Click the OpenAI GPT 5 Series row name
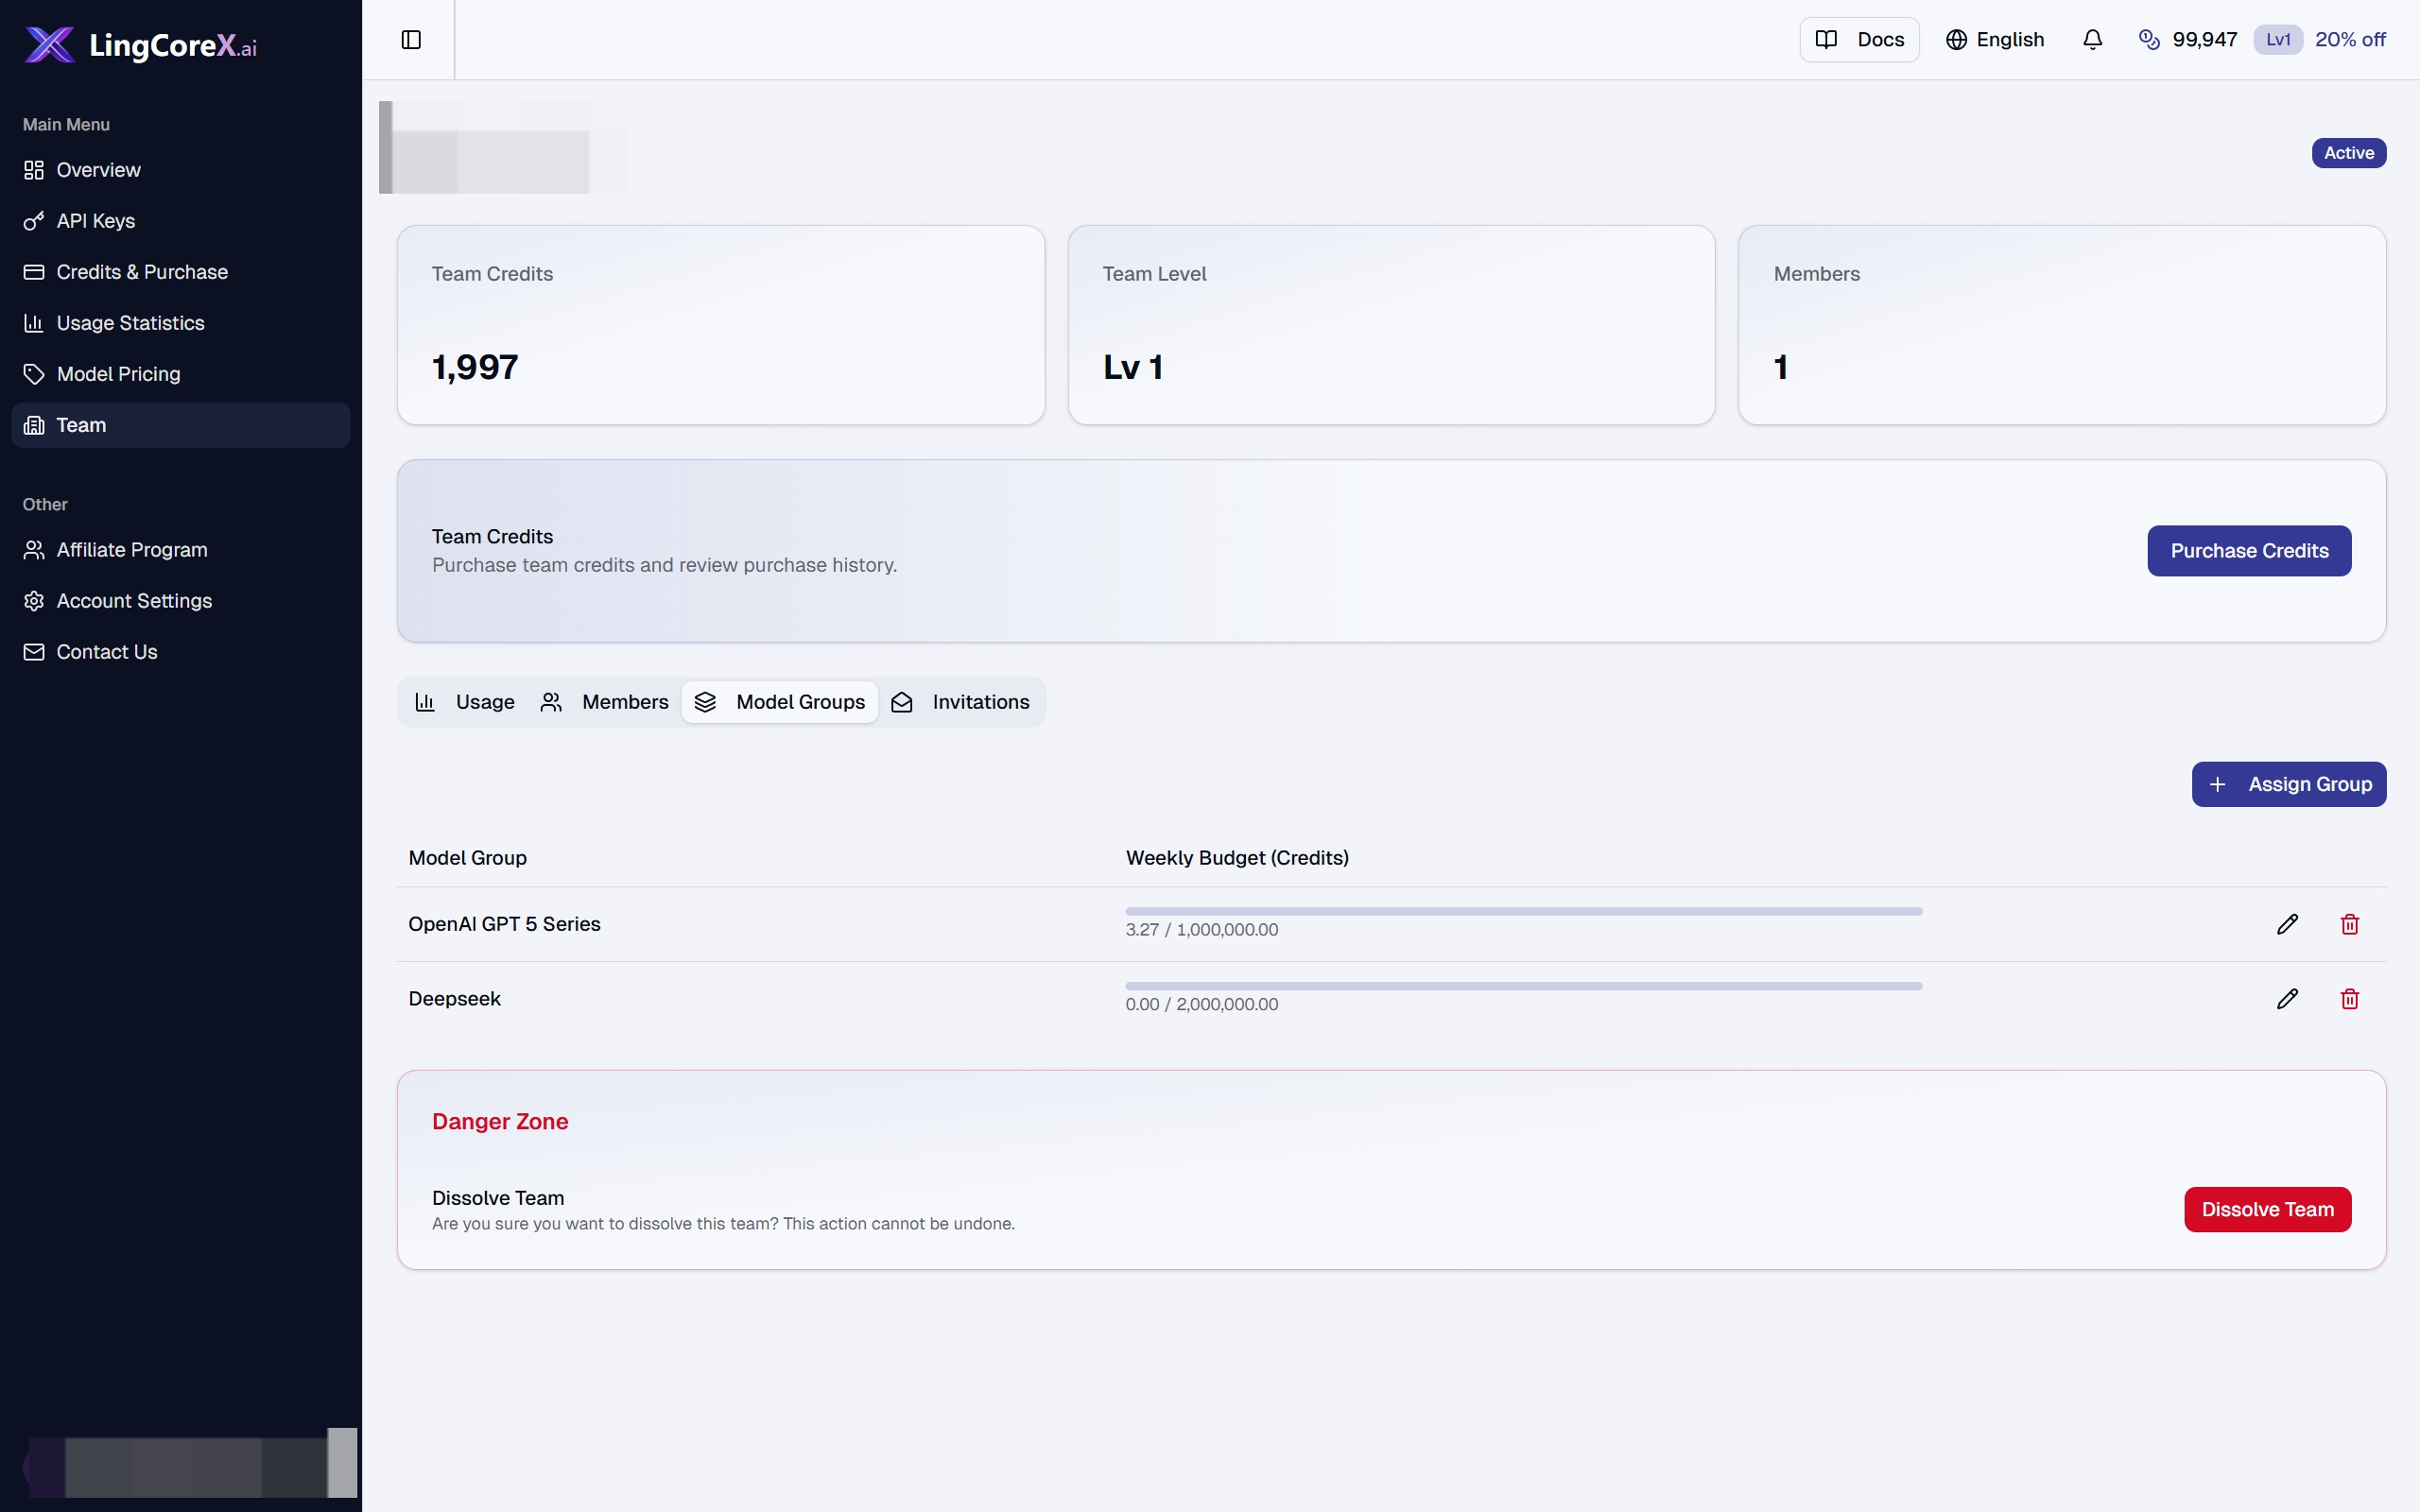 (504, 924)
